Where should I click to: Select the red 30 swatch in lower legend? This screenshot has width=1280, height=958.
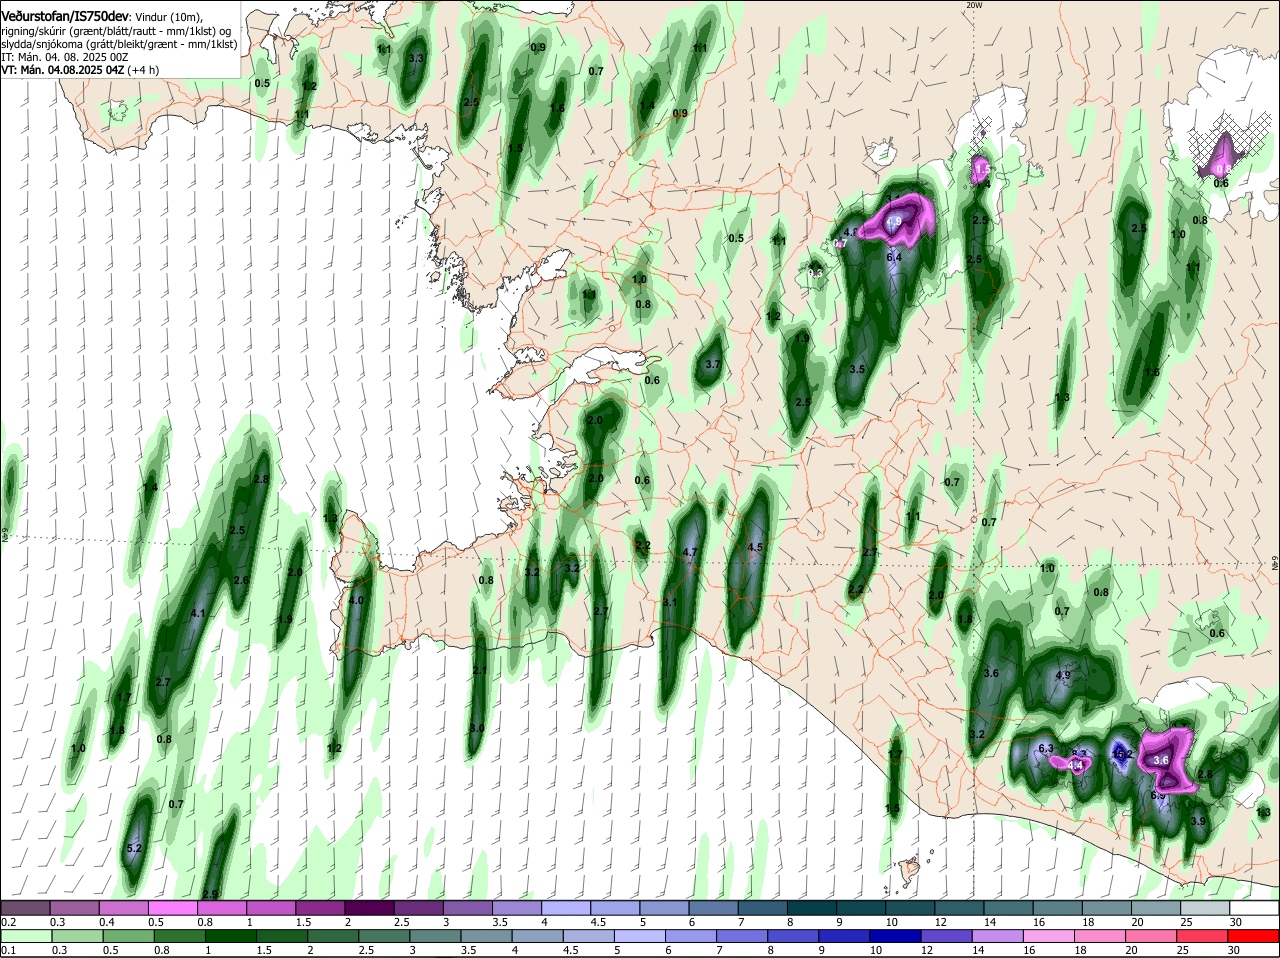tap(1255, 936)
